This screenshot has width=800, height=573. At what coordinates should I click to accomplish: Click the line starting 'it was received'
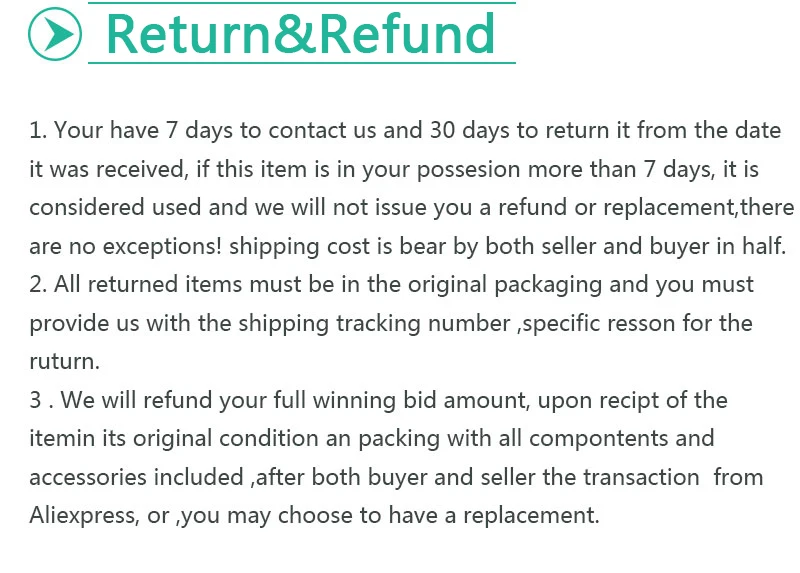(394, 169)
